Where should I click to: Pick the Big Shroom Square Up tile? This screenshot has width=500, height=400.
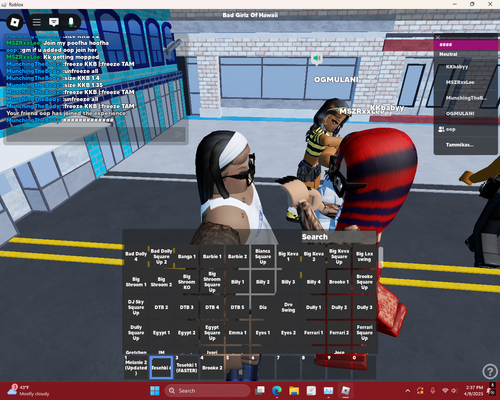coord(212,282)
